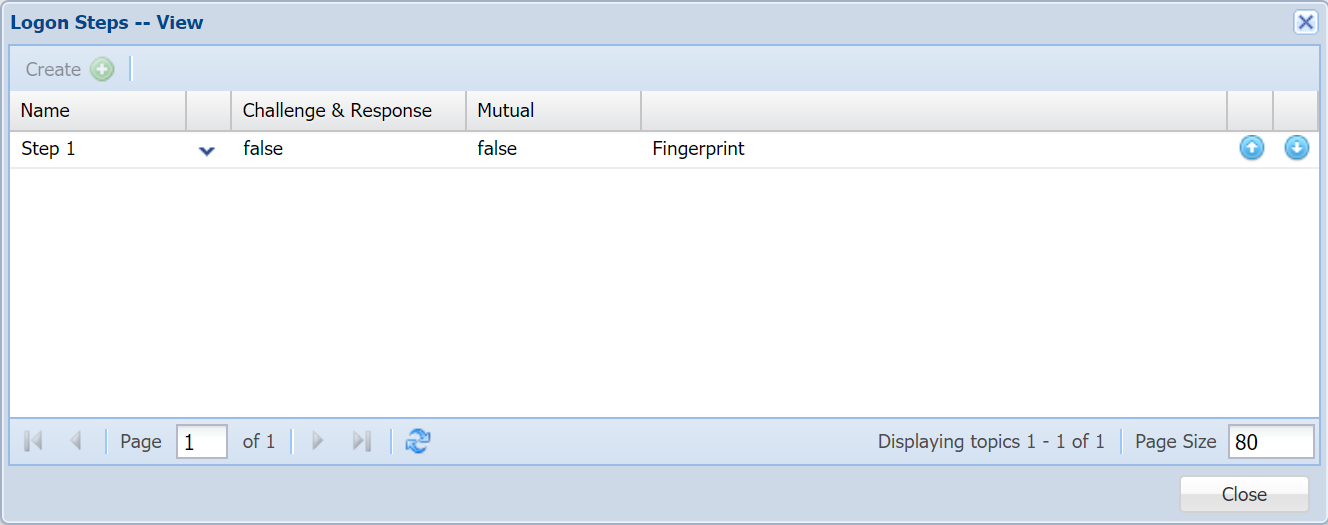The height and width of the screenshot is (525, 1328).
Task: Go to first page of results
Action: pyautogui.click(x=33, y=441)
